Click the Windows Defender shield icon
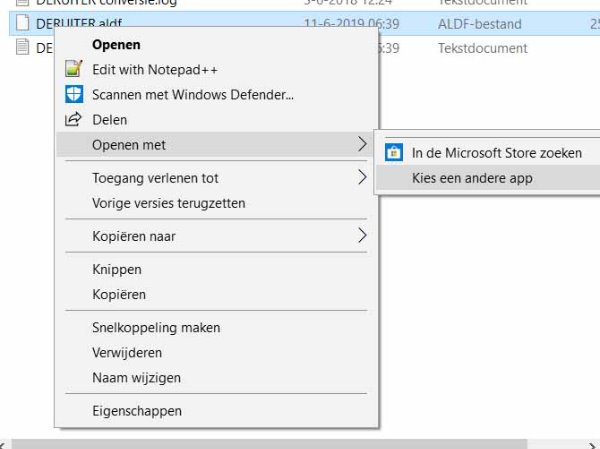Screen dimensions: 600x449 tap(72, 95)
